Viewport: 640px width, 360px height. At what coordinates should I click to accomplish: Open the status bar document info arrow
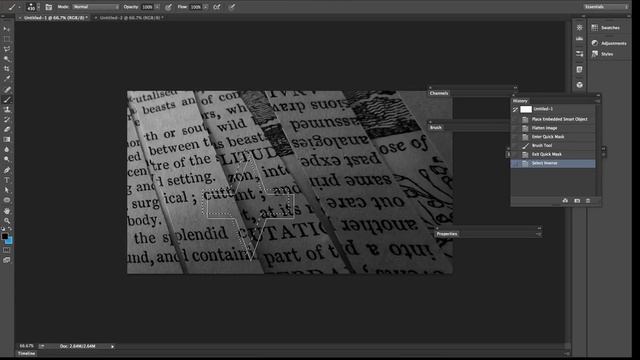coord(113,347)
